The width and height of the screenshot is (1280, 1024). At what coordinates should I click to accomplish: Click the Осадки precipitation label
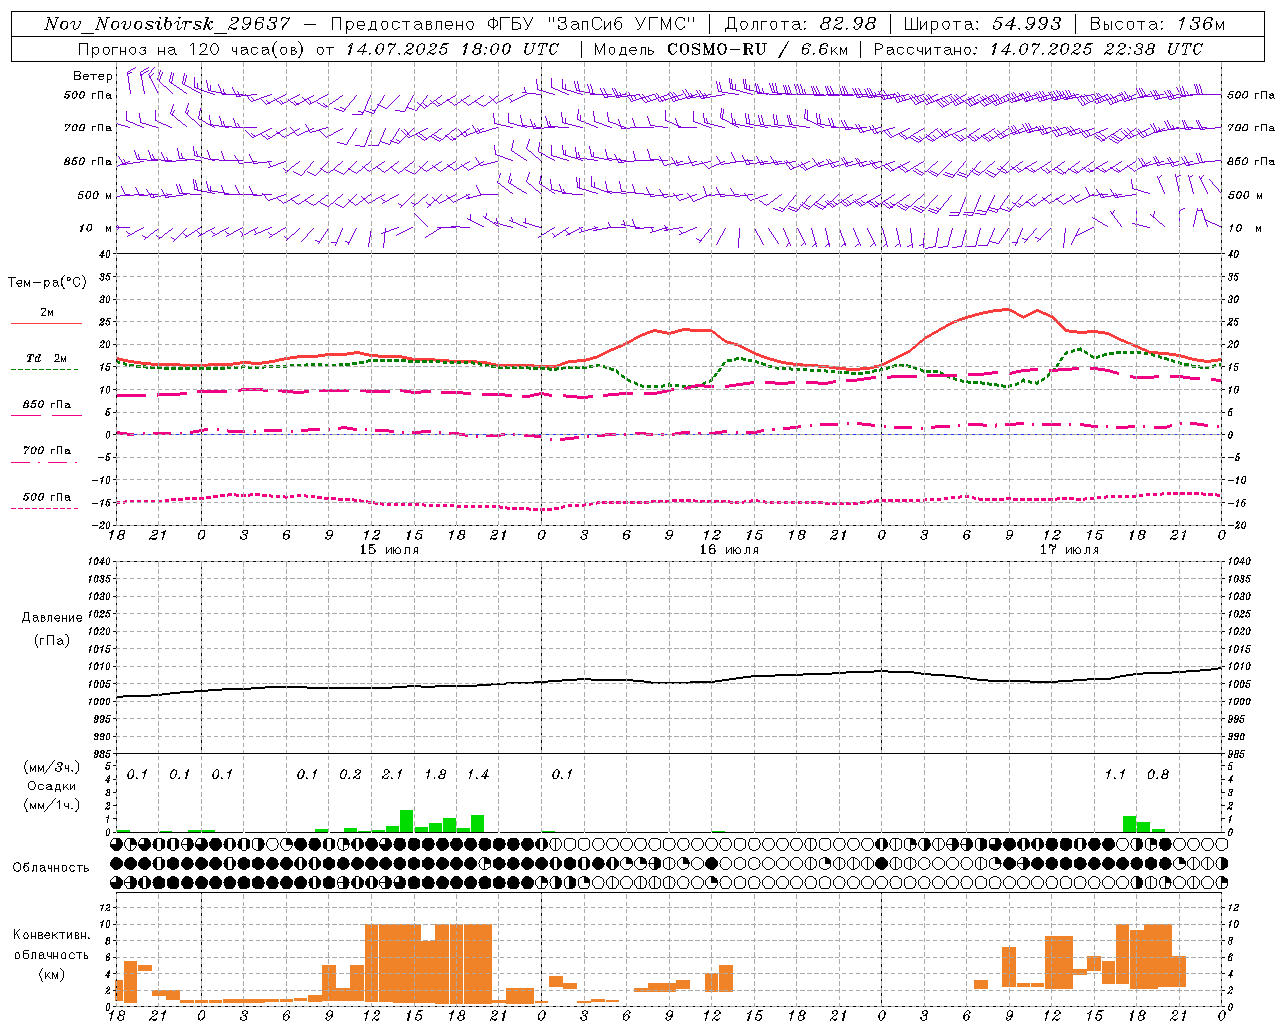(51, 786)
